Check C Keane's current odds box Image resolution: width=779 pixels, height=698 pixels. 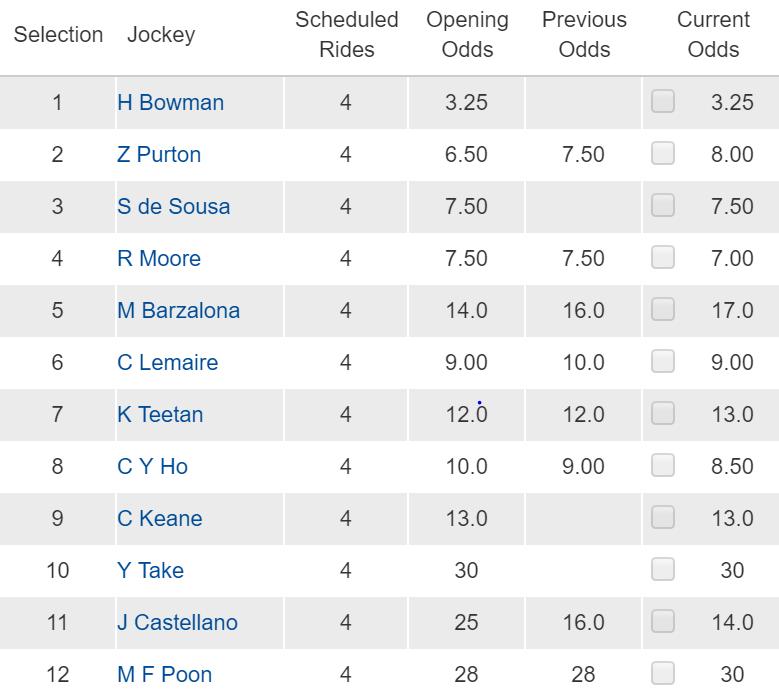coord(663,517)
